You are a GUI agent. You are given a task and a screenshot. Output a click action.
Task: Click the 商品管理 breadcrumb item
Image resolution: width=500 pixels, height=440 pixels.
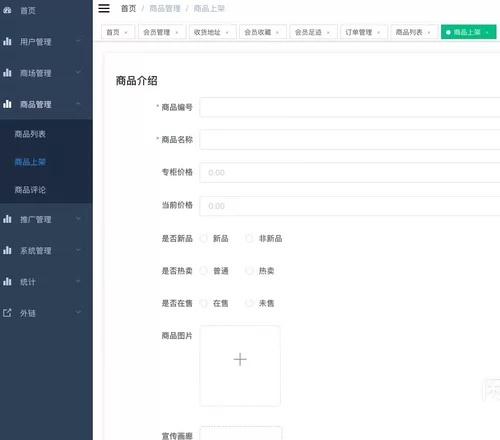click(x=165, y=9)
